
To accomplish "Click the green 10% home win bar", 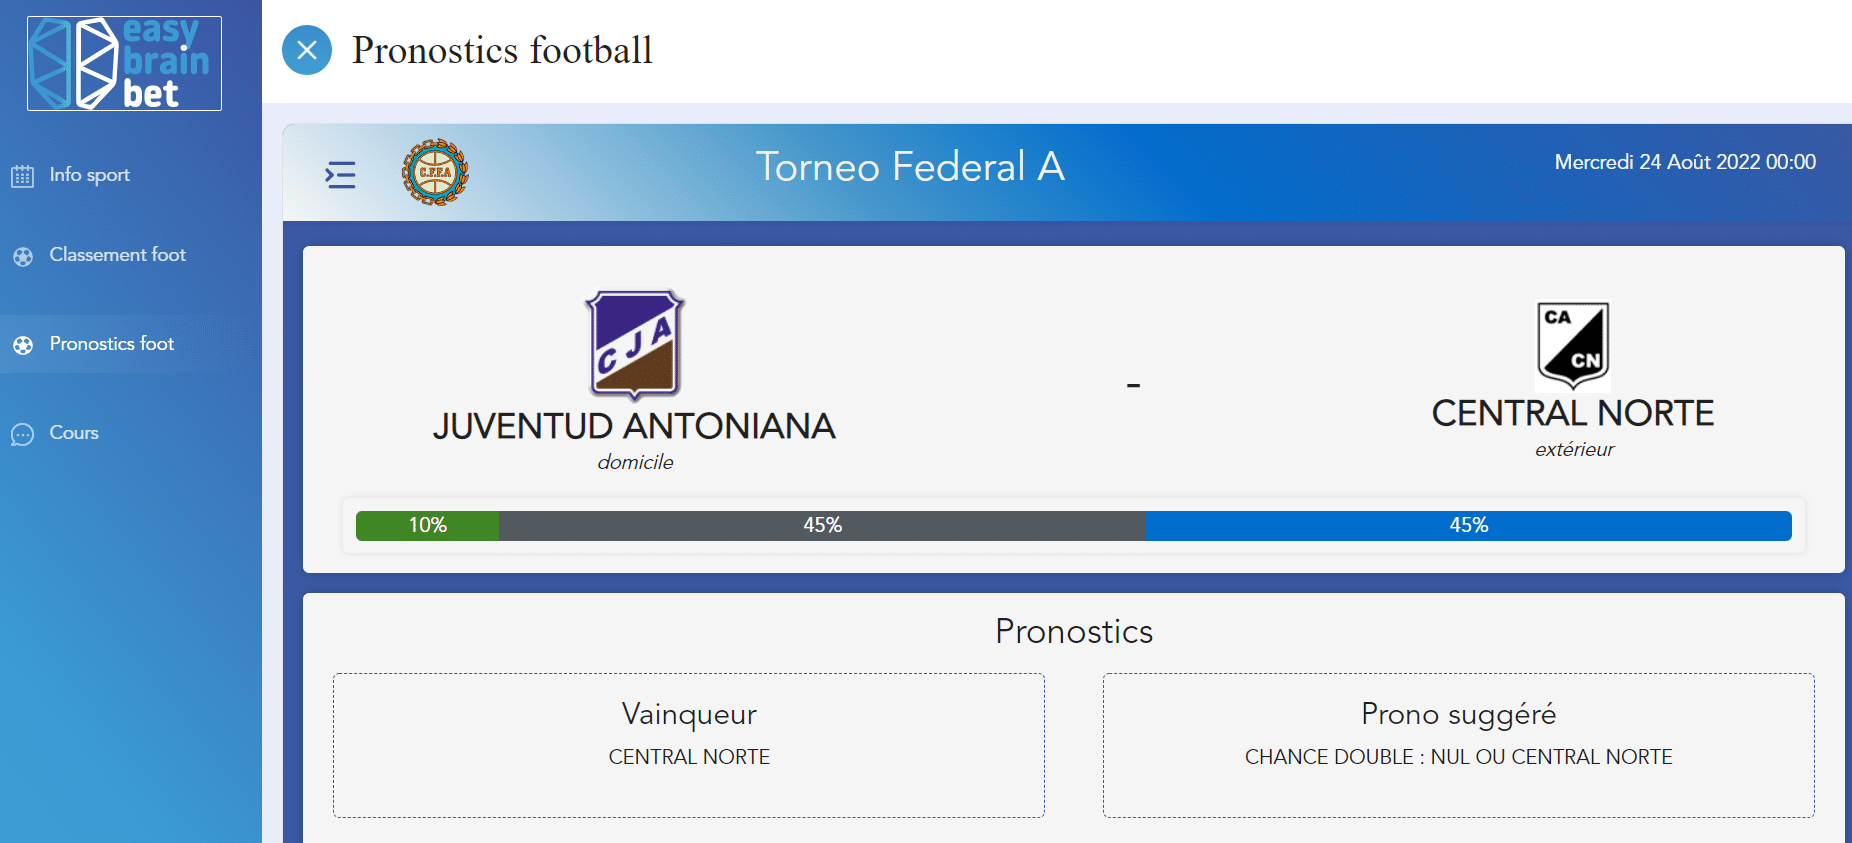I will 428,525.
